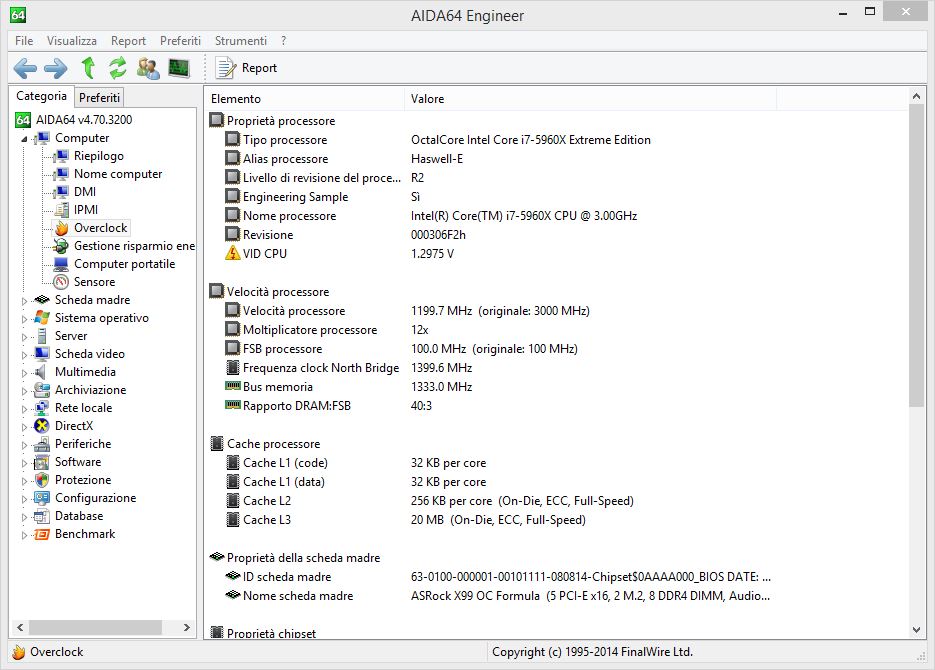Viewport: 935px width, 670px height.
Task: Select the Sensore tree item
Action: click(94, 282)
